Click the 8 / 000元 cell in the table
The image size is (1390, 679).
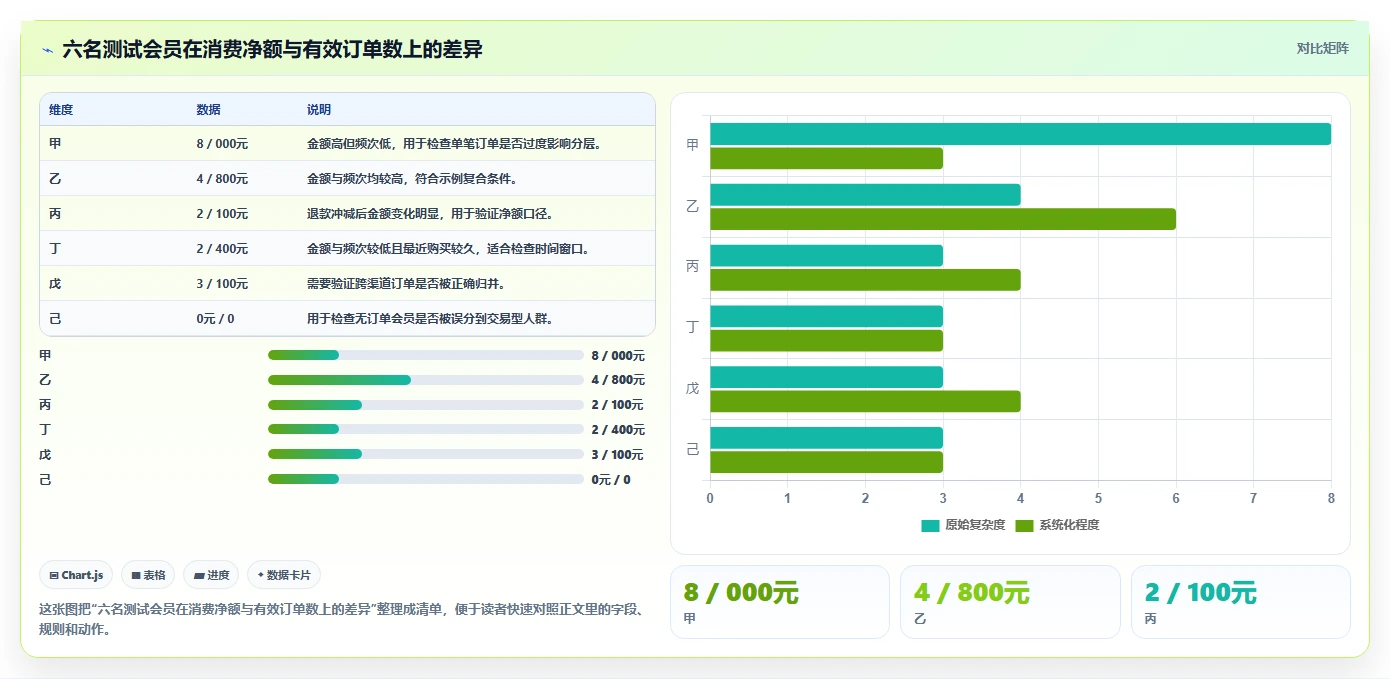[222, 144]
